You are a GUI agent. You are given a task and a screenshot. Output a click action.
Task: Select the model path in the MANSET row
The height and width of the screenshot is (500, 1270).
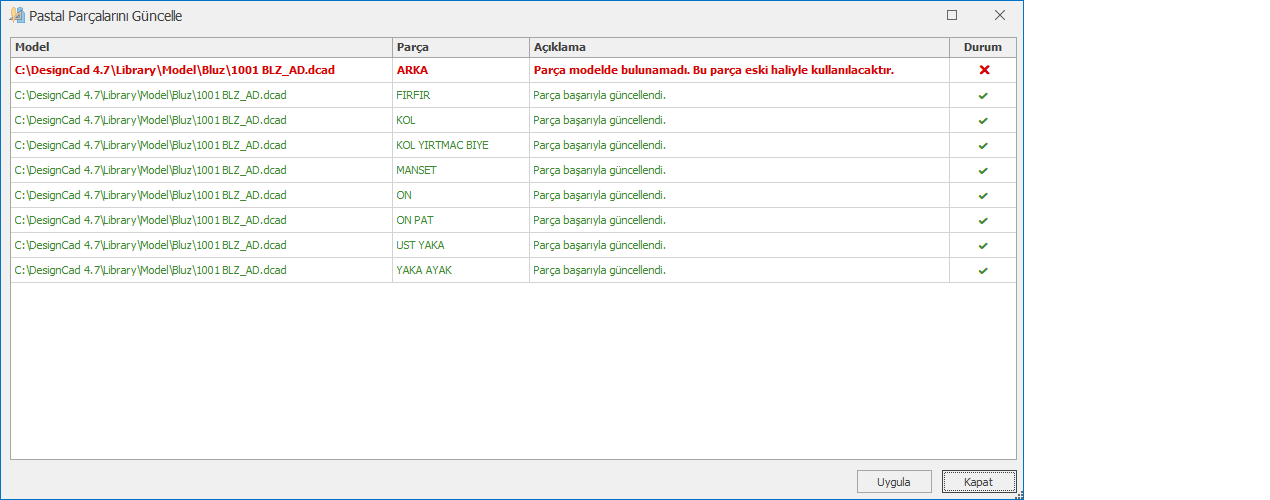[150, 170]
